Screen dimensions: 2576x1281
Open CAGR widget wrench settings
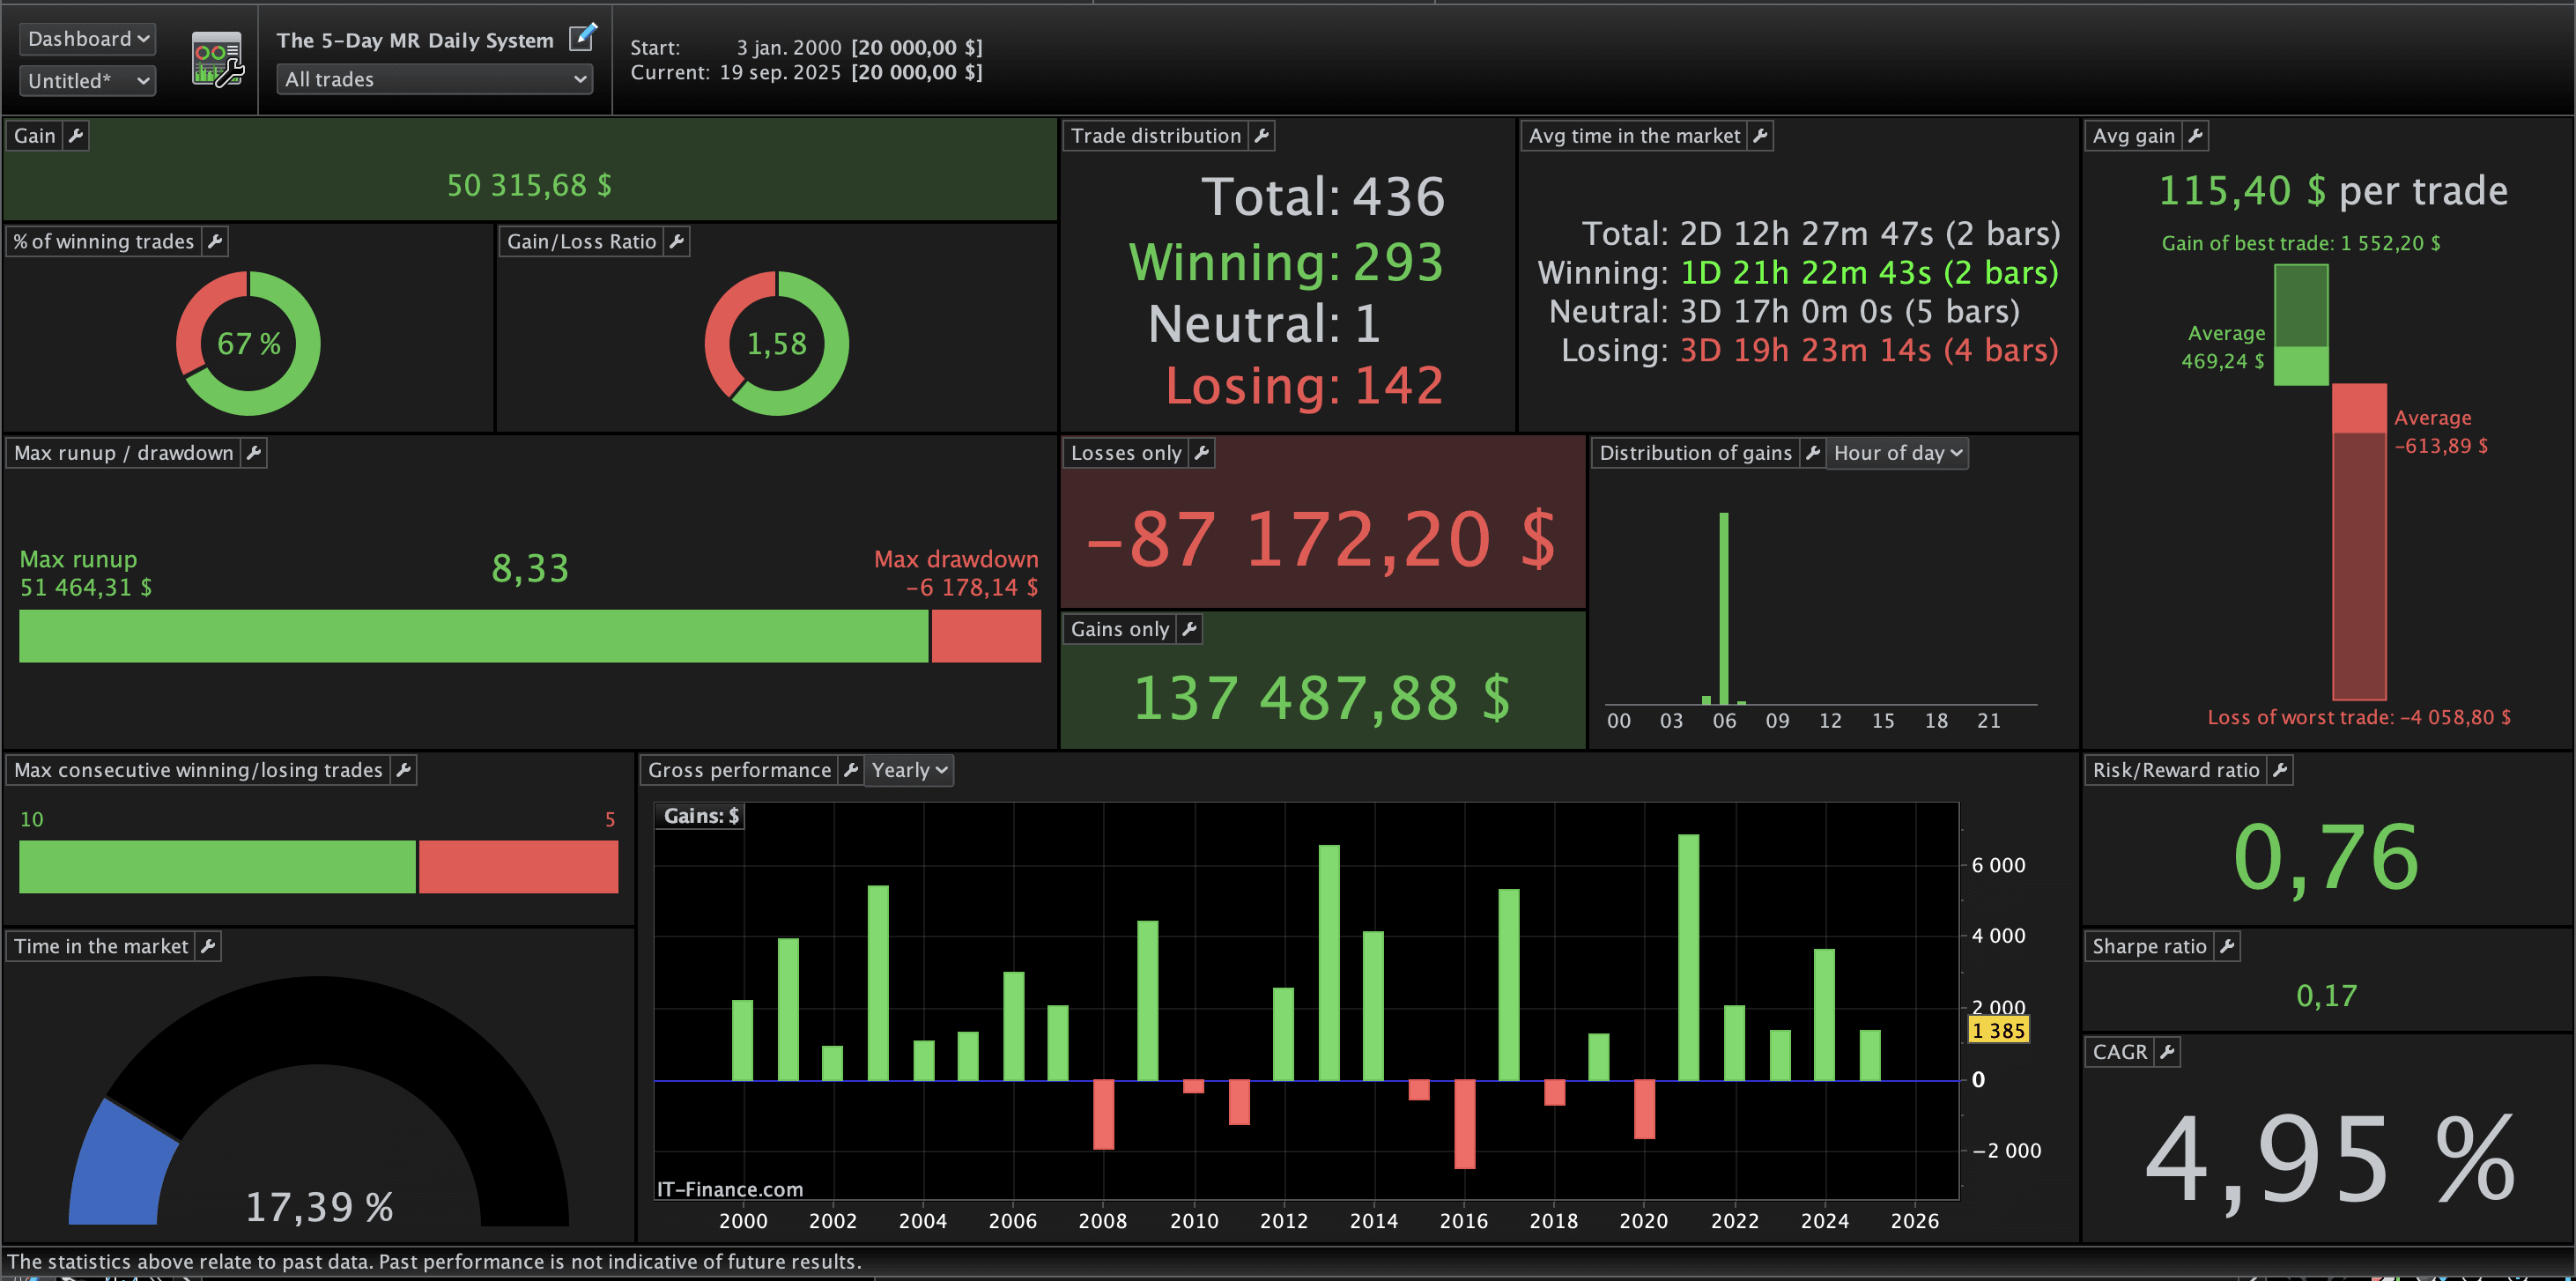pos(2167,1052)
